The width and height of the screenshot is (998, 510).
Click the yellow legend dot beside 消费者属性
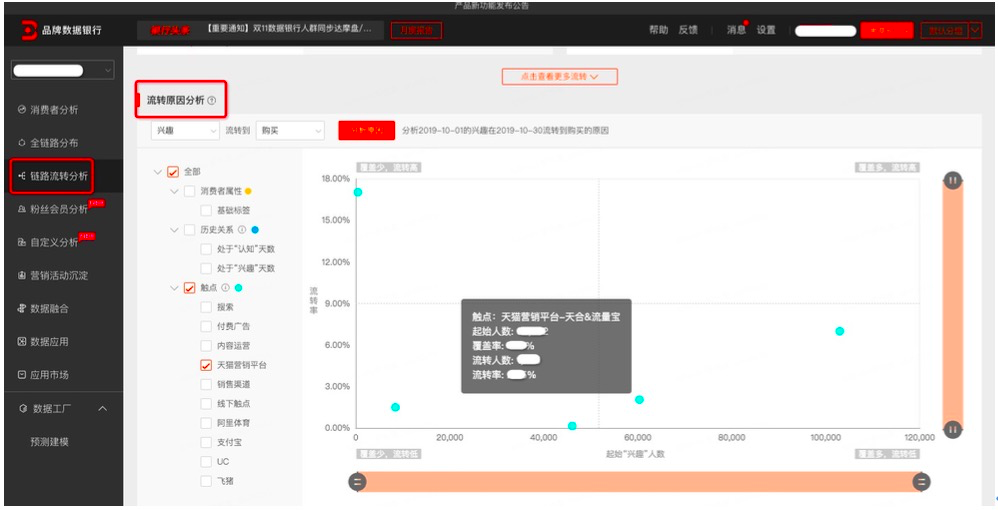pyautogui.click(x=248, y=191)
